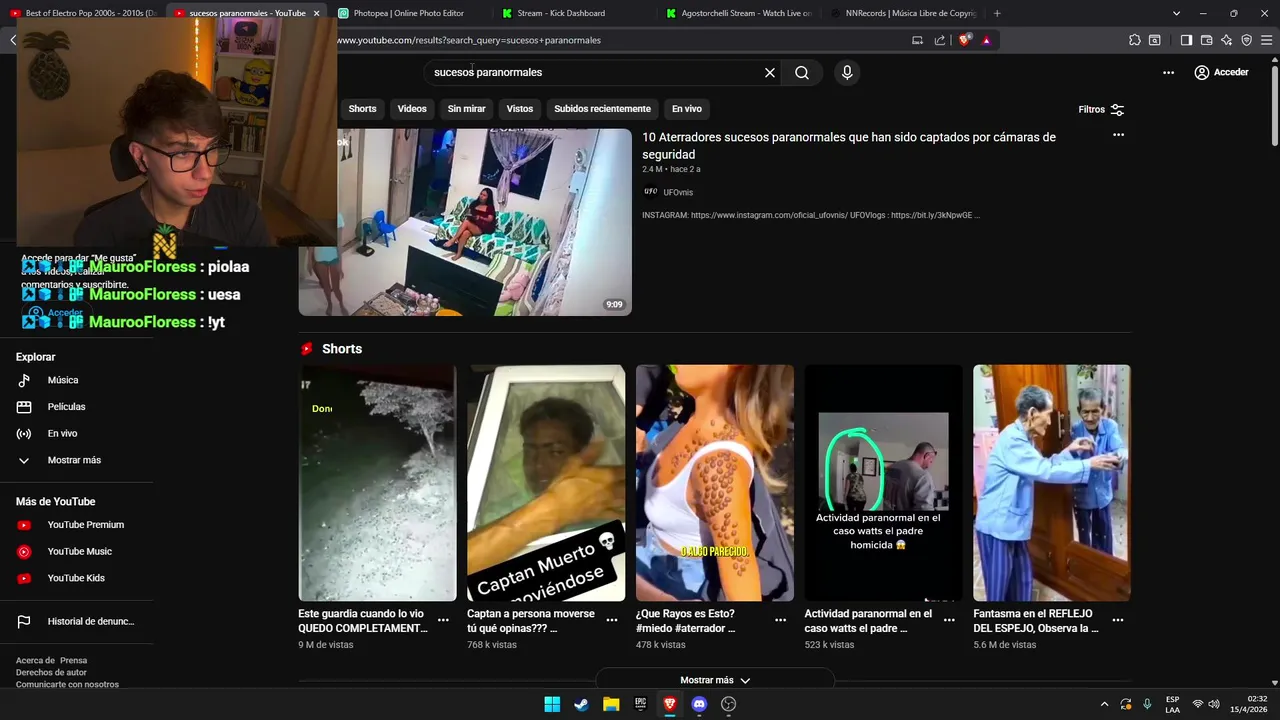This screenshot has height=720, width=1280.
Task: Play the Este guardia cuando lo vio short
Action: coord(377,483)
